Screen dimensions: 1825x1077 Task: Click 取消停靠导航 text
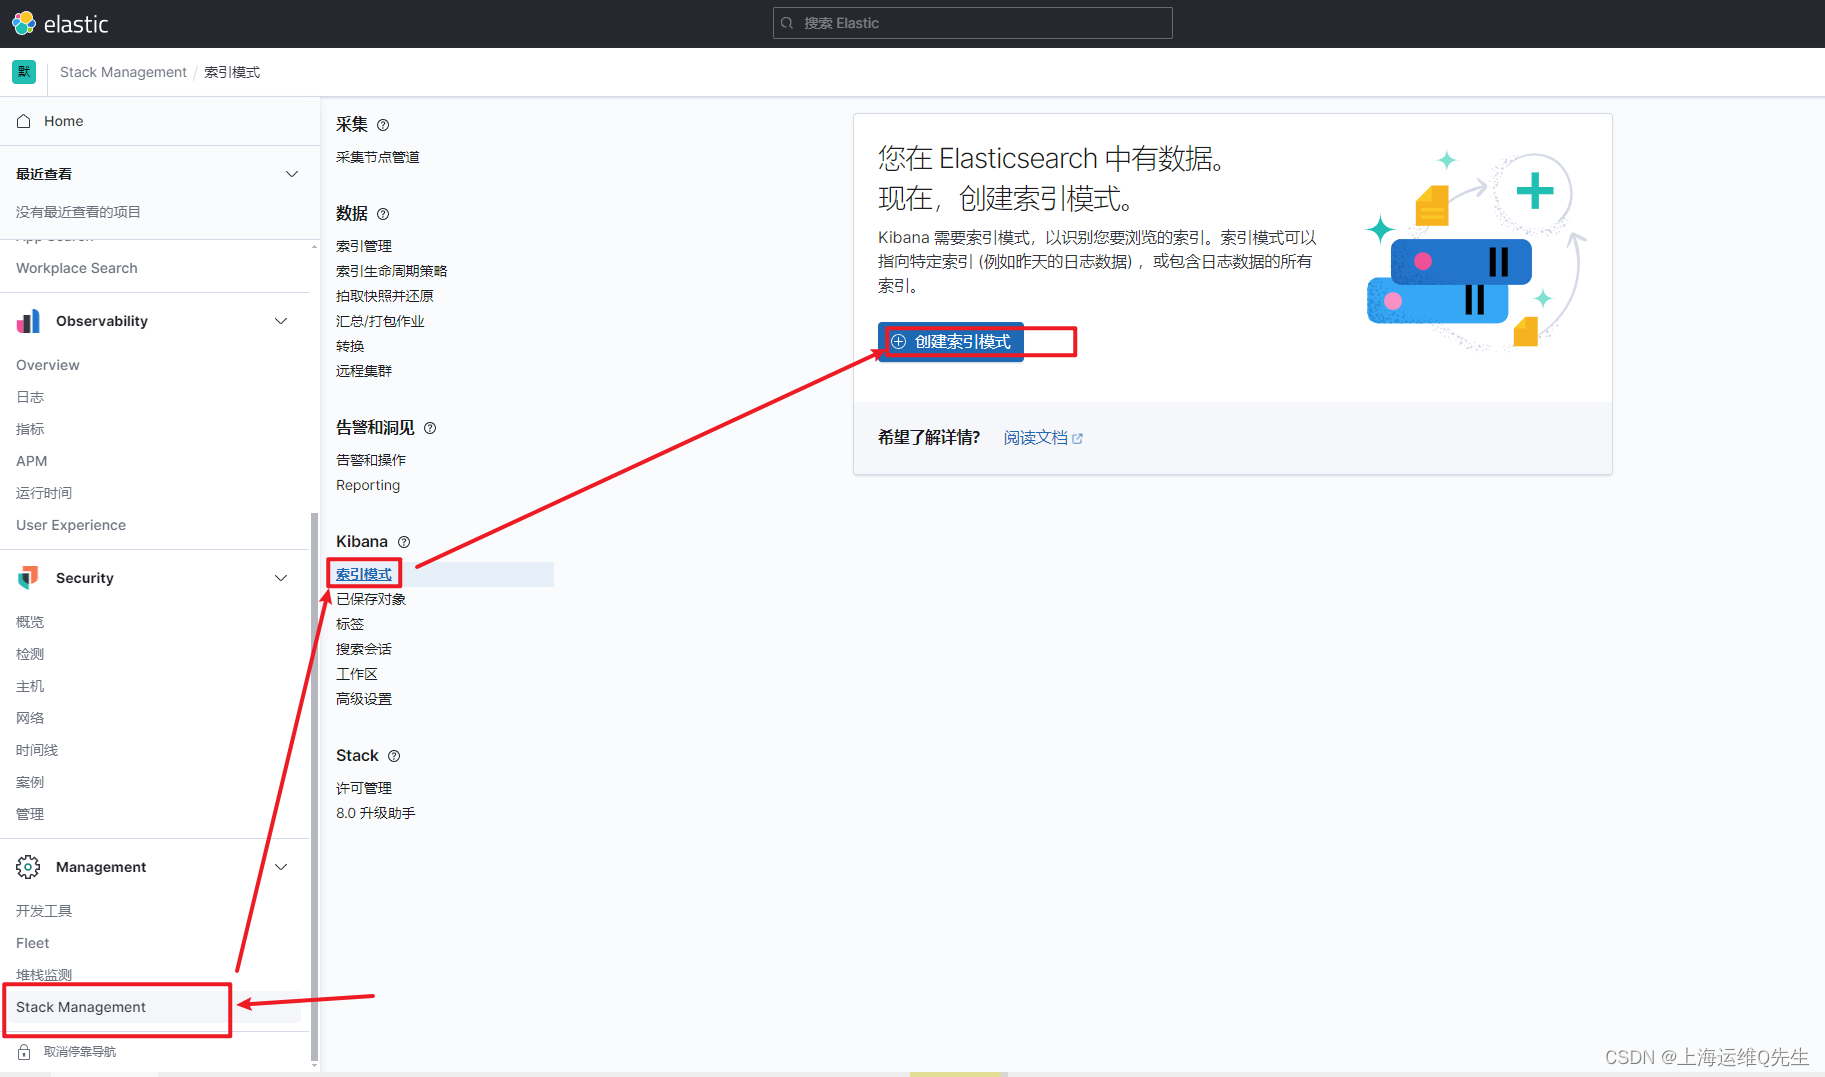click(x=80, y=1052)
